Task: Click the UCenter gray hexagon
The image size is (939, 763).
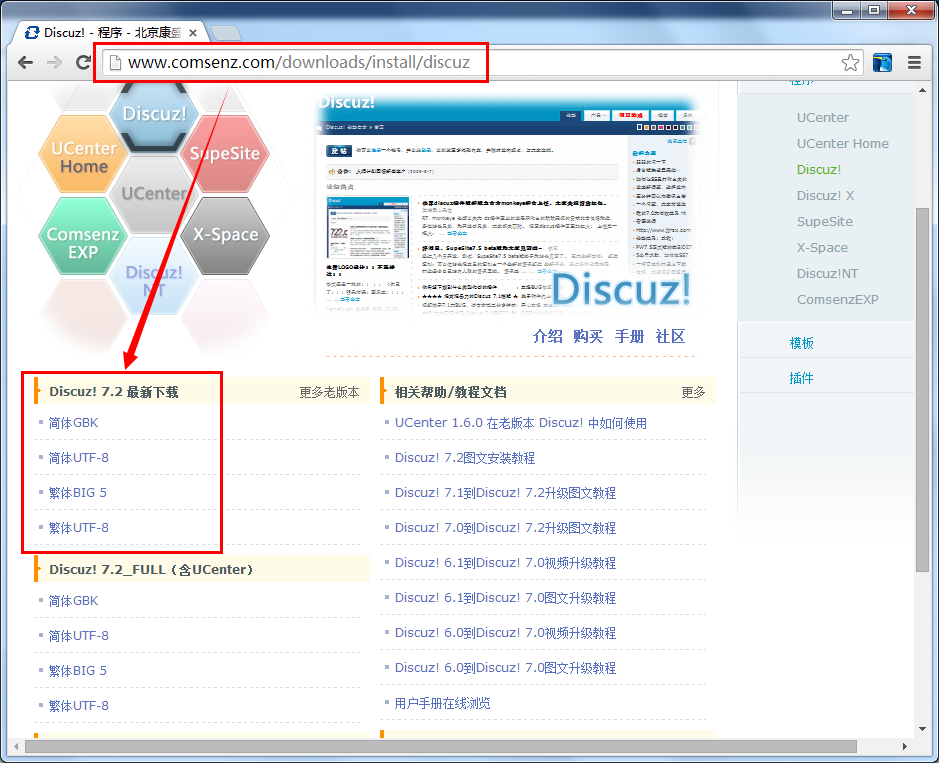Action: [154, 193]
